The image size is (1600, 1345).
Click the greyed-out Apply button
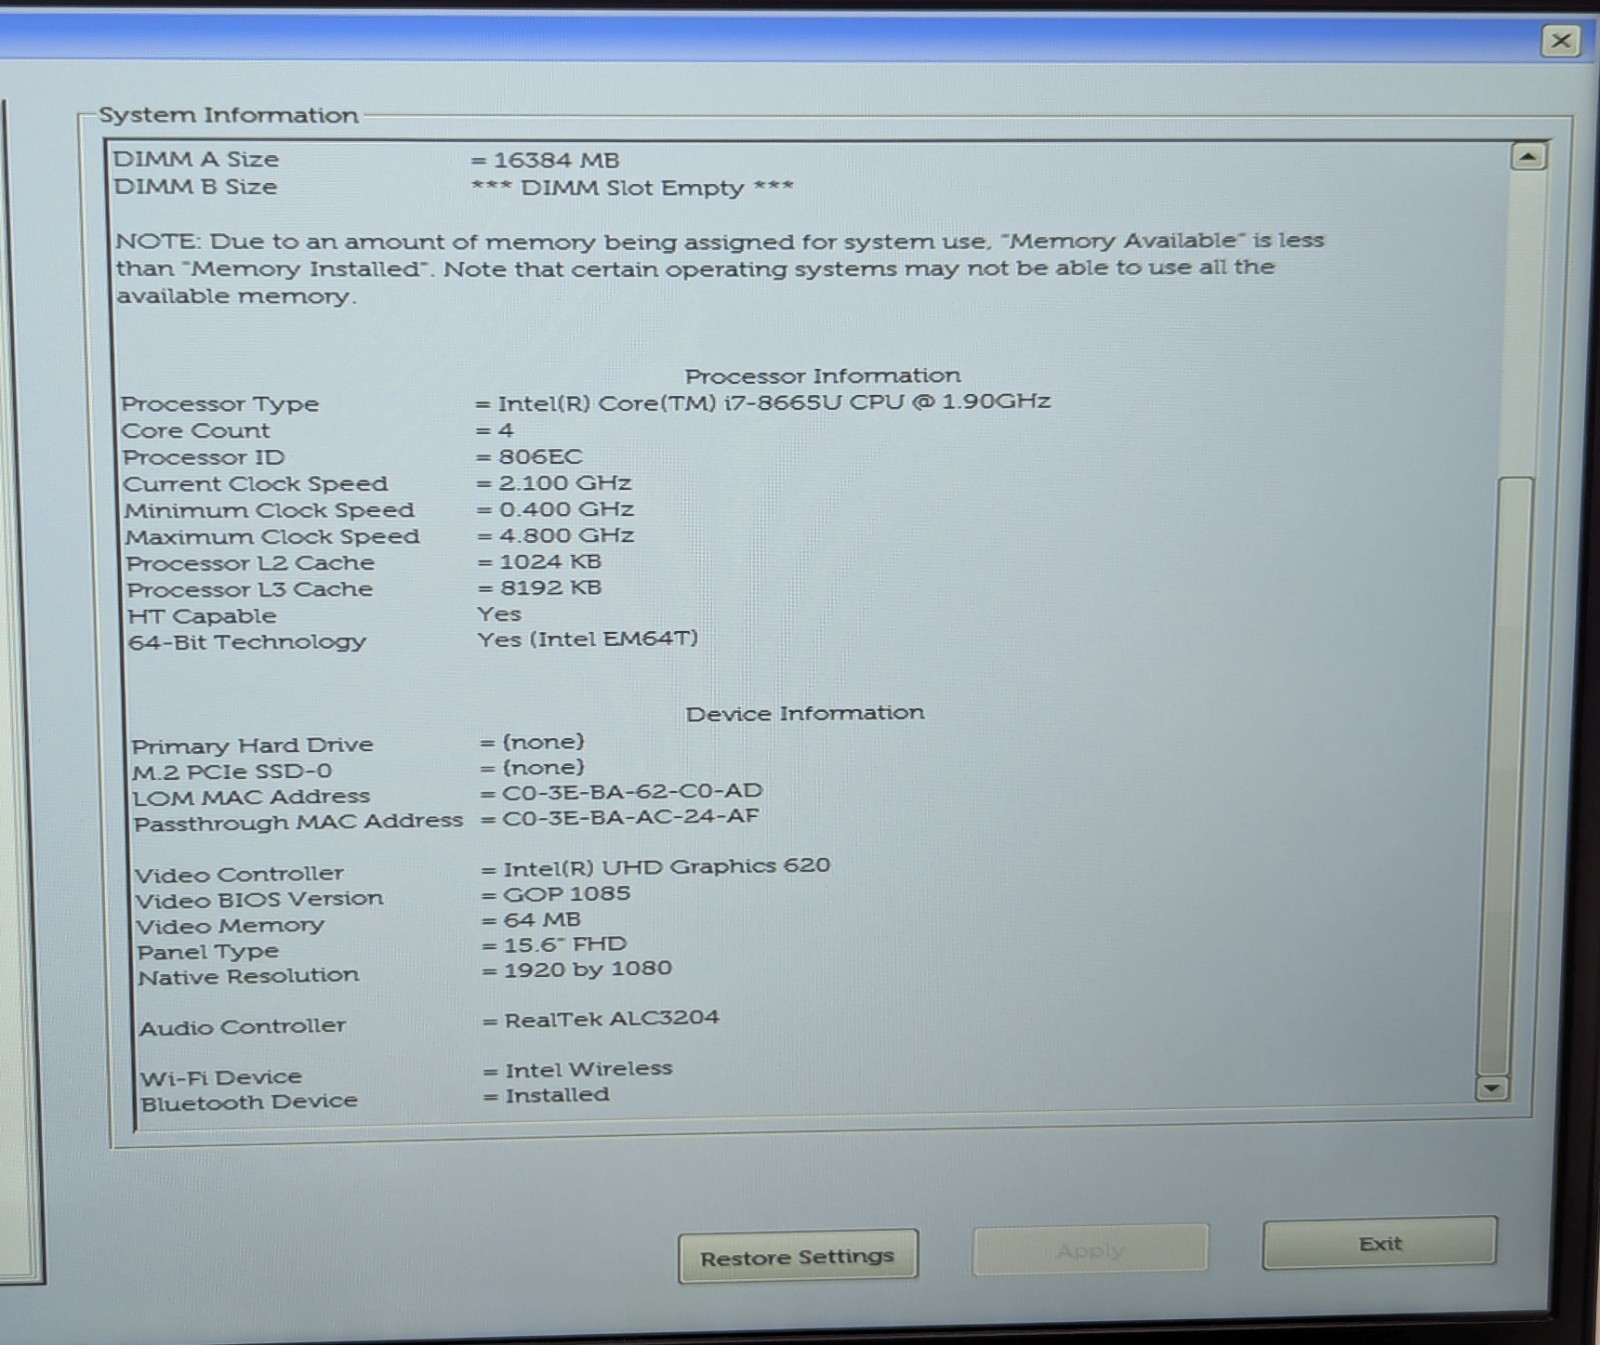pyautogui.click(x=1090, y=1250)
